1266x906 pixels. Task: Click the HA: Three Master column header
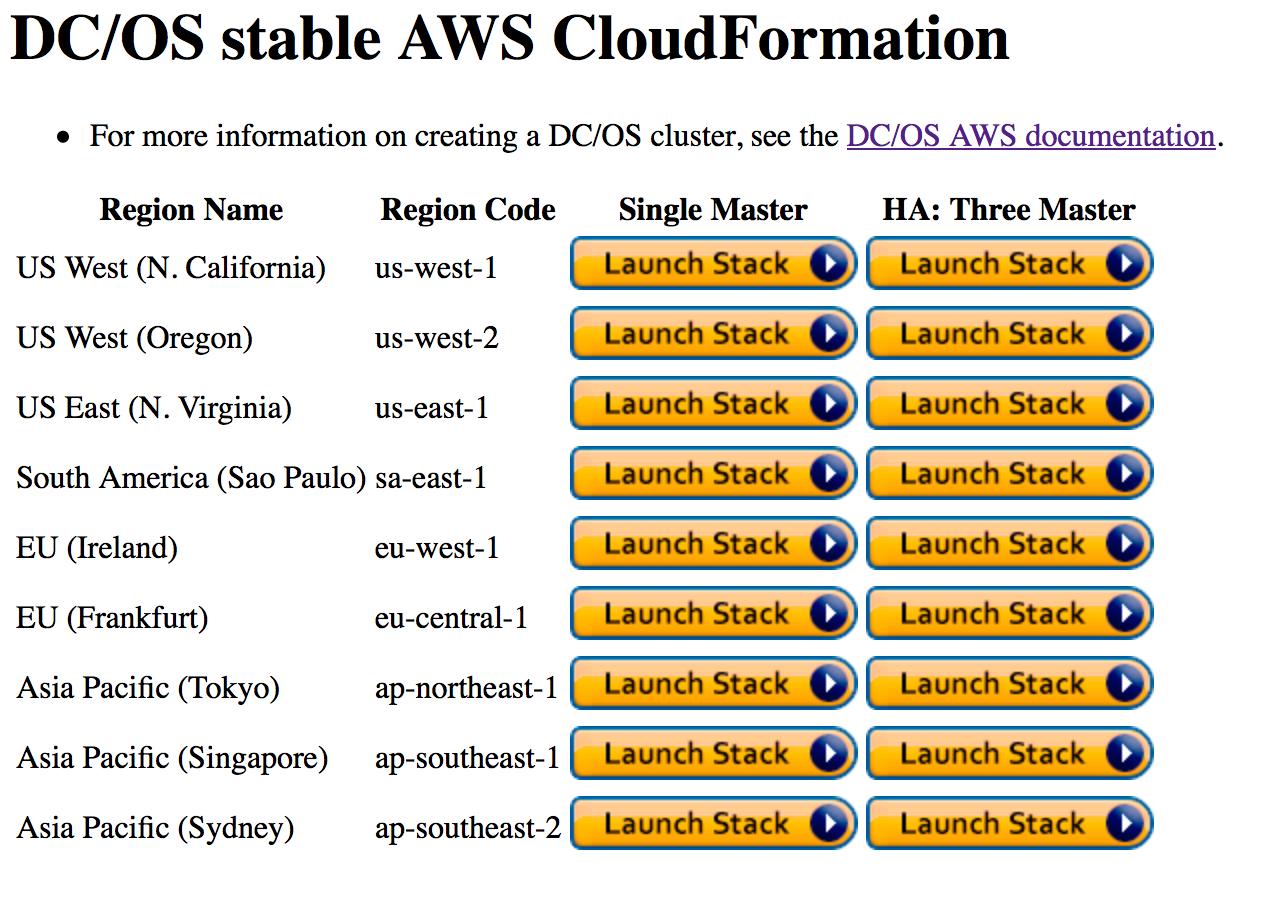[x=1009, y=210]
